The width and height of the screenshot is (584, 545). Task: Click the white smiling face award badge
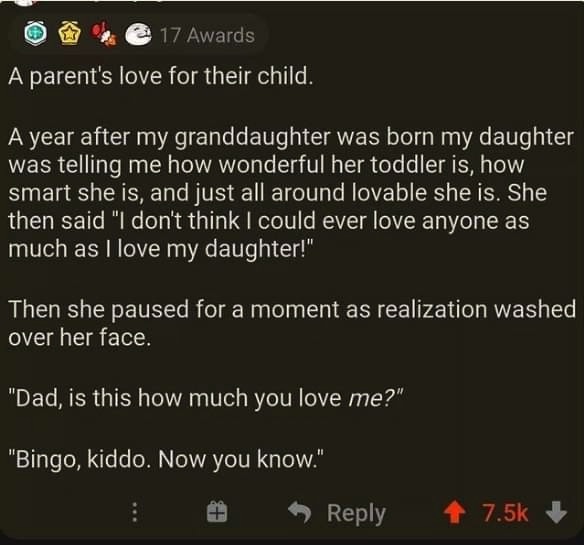click(x=139, y=34)
